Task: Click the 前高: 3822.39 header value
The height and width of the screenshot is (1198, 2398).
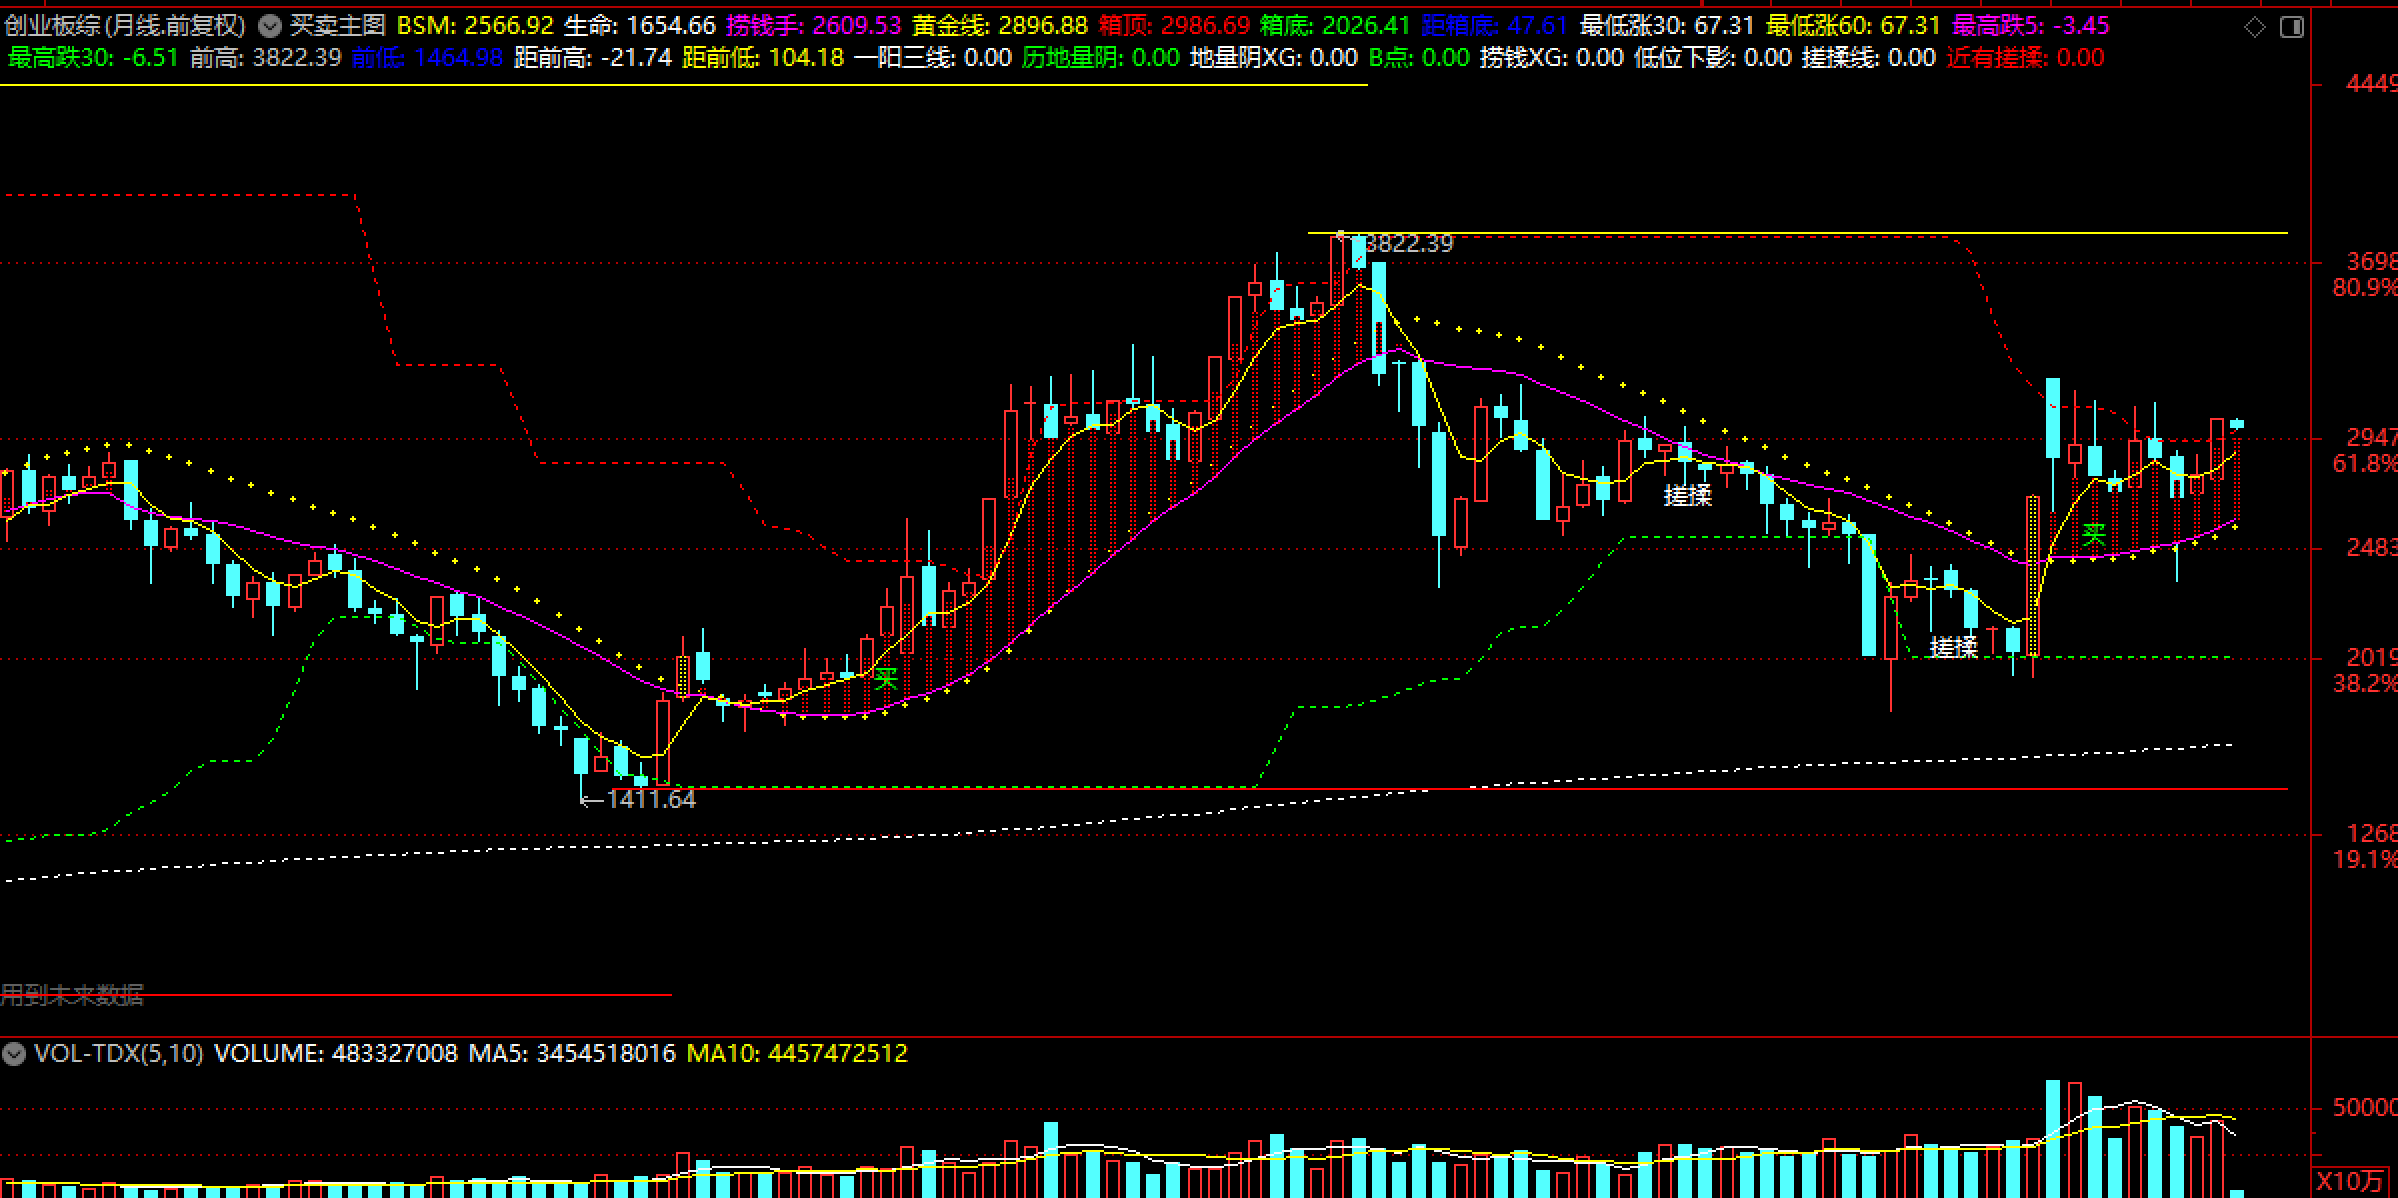Action: pos(266,57)
